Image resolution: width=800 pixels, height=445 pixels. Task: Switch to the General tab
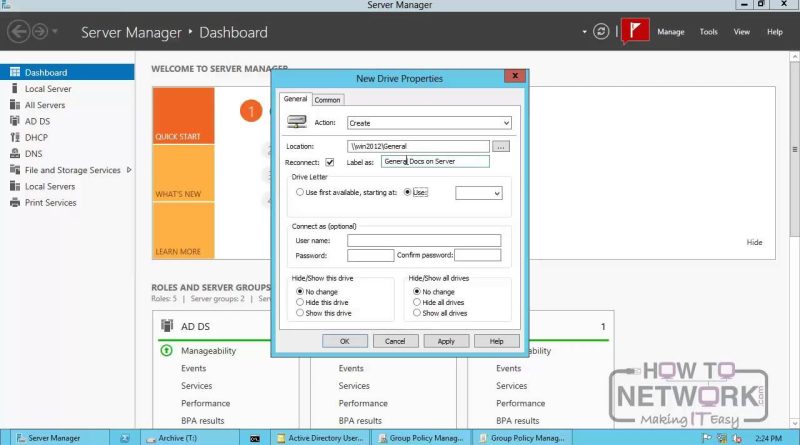(x=295, y=99)
